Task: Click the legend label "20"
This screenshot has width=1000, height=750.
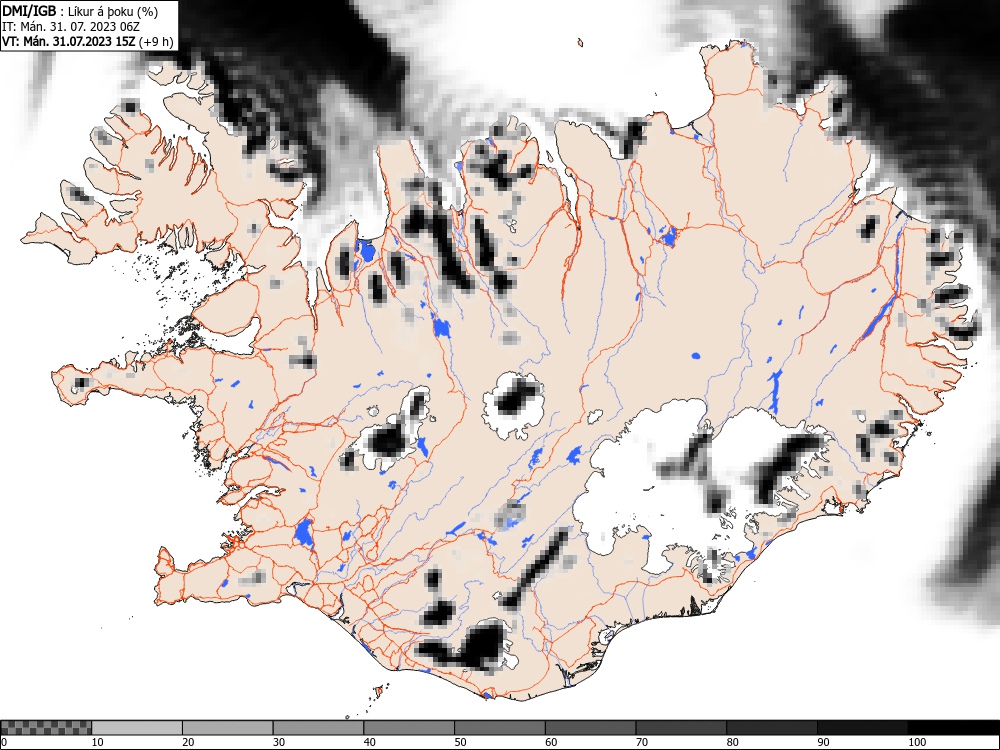Action: coord(188,742)
